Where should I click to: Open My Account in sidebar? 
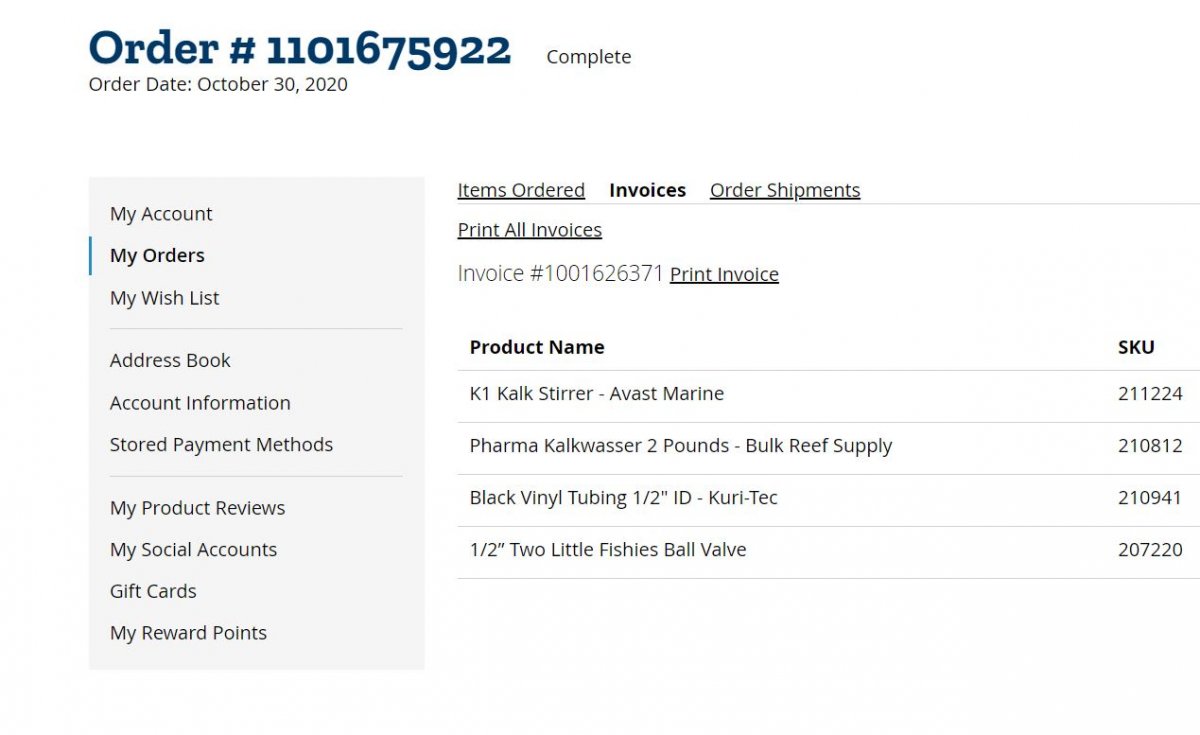pos(161,214)
